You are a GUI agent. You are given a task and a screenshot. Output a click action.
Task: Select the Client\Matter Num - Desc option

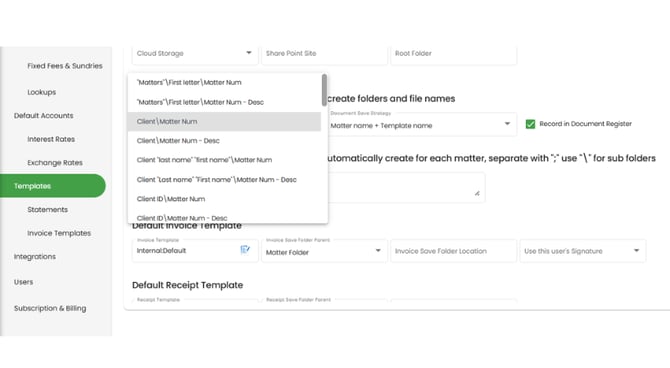coord(224,141)
